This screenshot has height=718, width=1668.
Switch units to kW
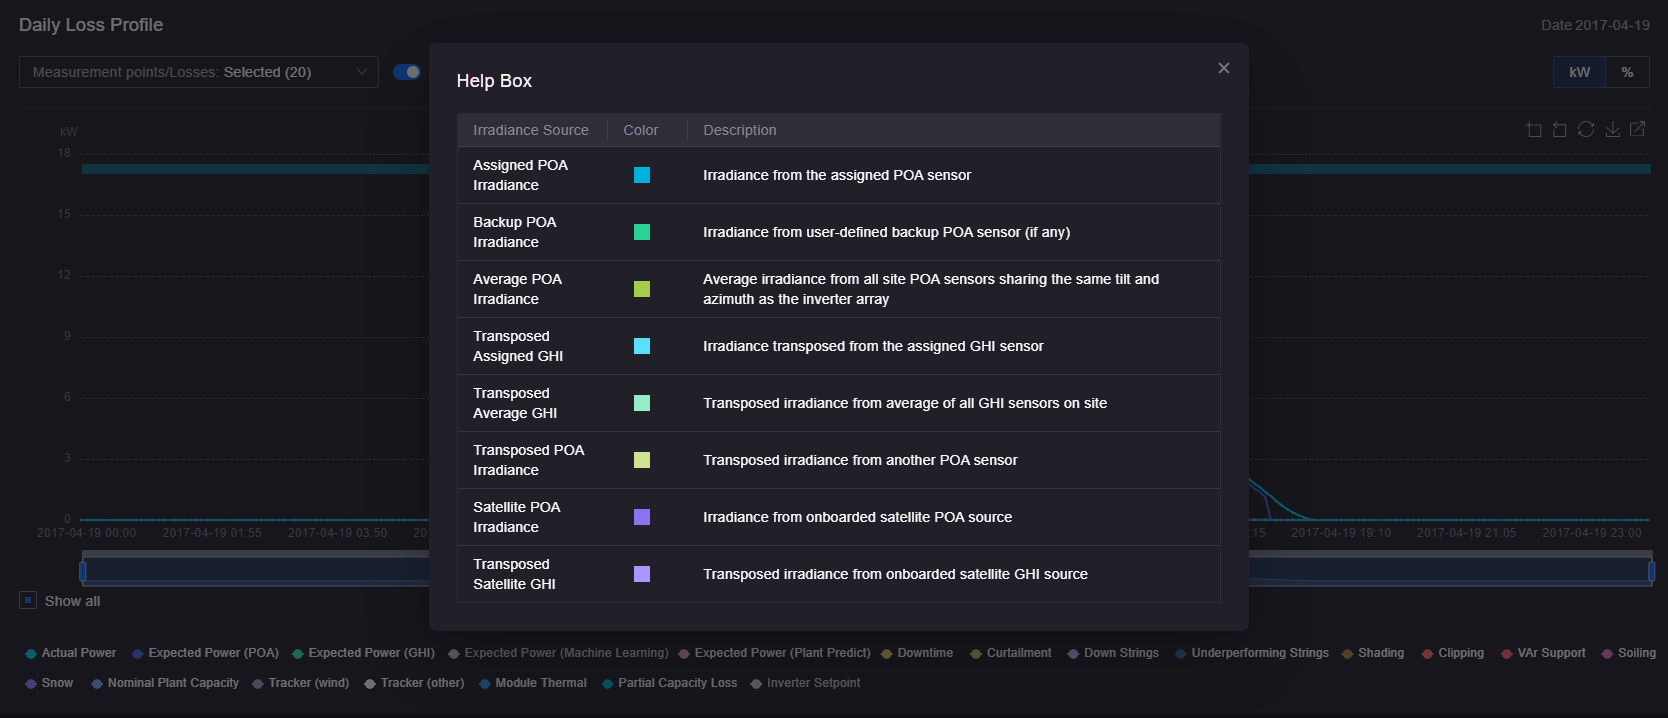tap(1579, 72)
